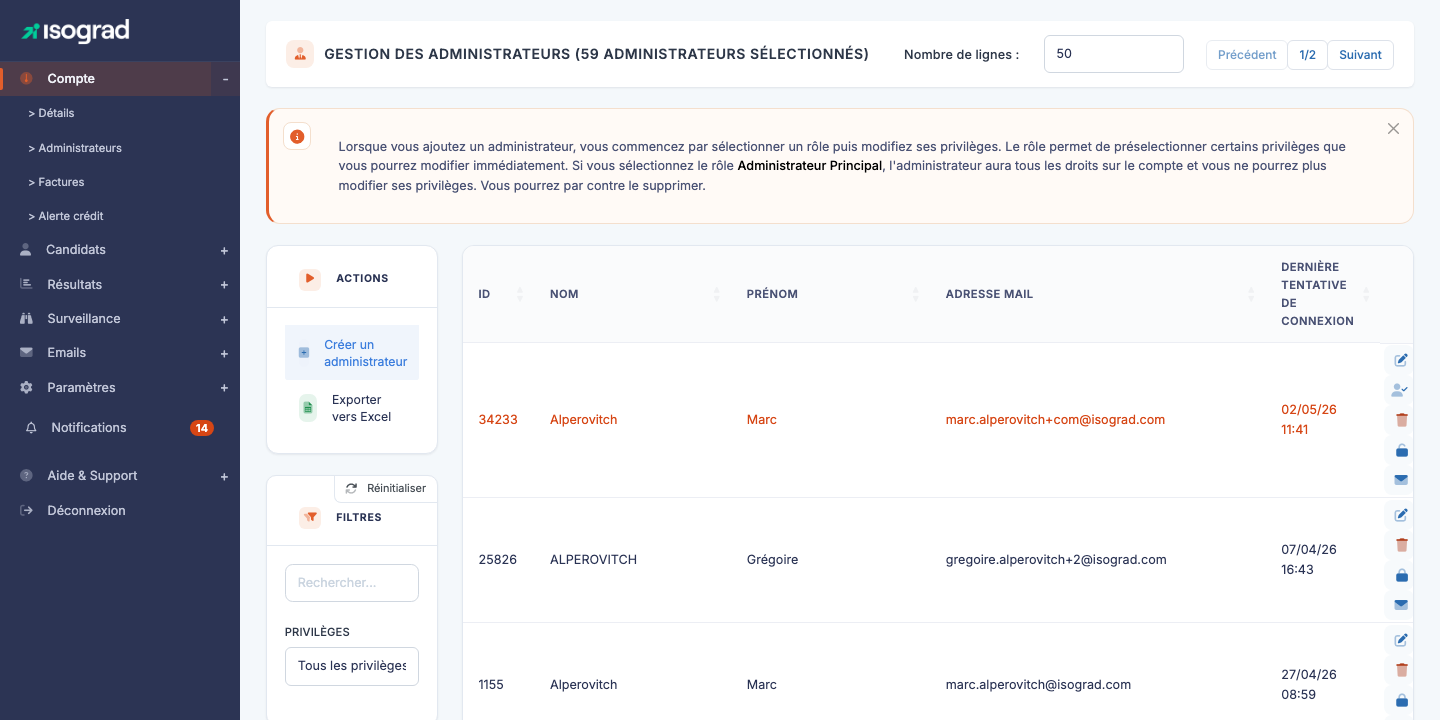1440x720 pixels.
Task: Click the Notifications bell icon
Action: coord(31,428)
